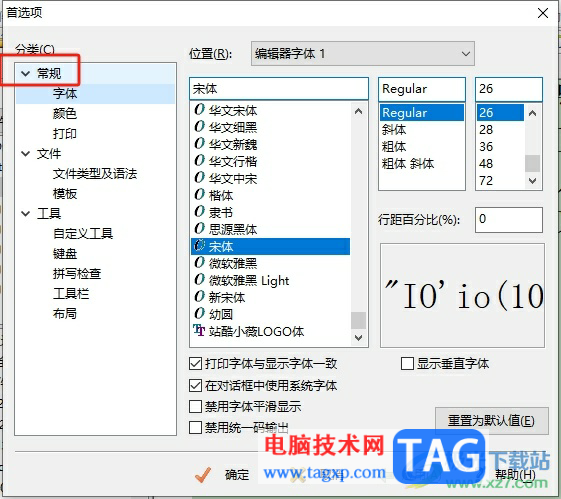Open 文件类型及语法 settings
The height and width of the screenshot is (499, 561).
(95, 174)
